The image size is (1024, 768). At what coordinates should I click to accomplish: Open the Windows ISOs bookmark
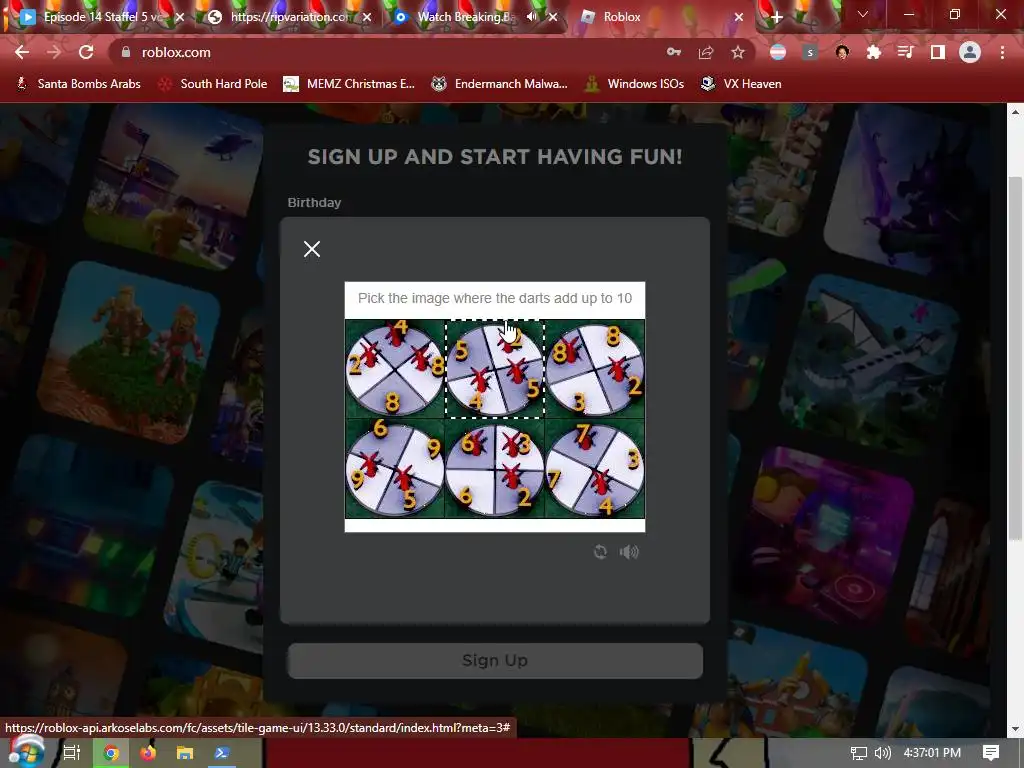pyautogui.click(x=635, y=84)
